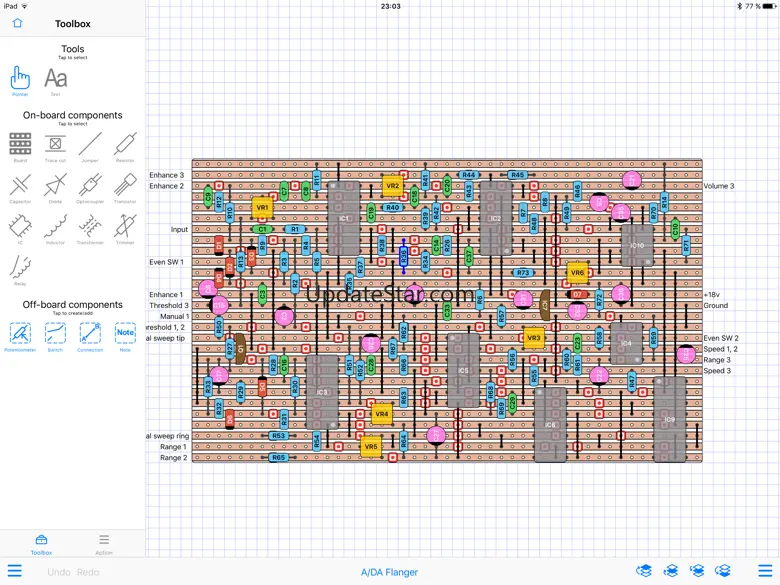The image size is (780, 585).
Task: Select the Trimmer component
Action: point(125,229)
